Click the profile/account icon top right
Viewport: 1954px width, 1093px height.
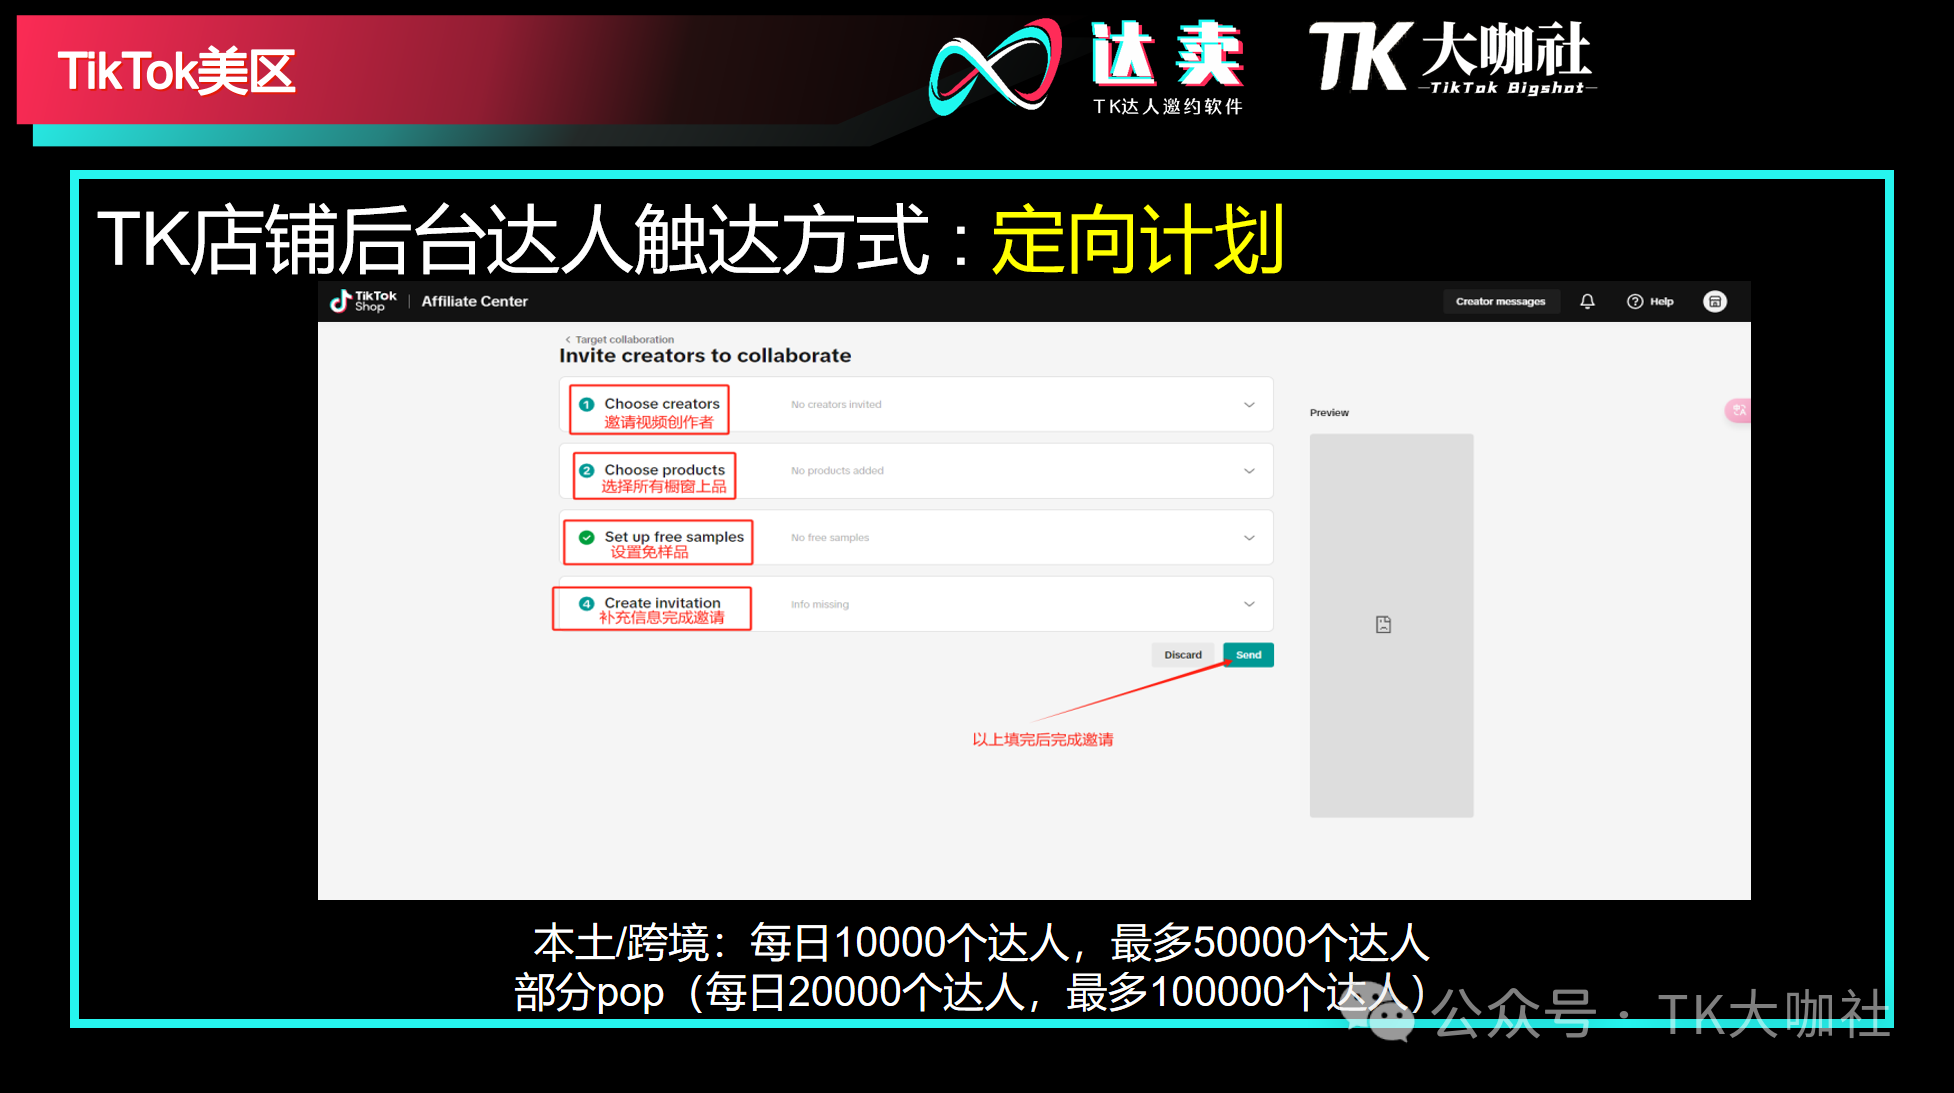pos(1716,301)
